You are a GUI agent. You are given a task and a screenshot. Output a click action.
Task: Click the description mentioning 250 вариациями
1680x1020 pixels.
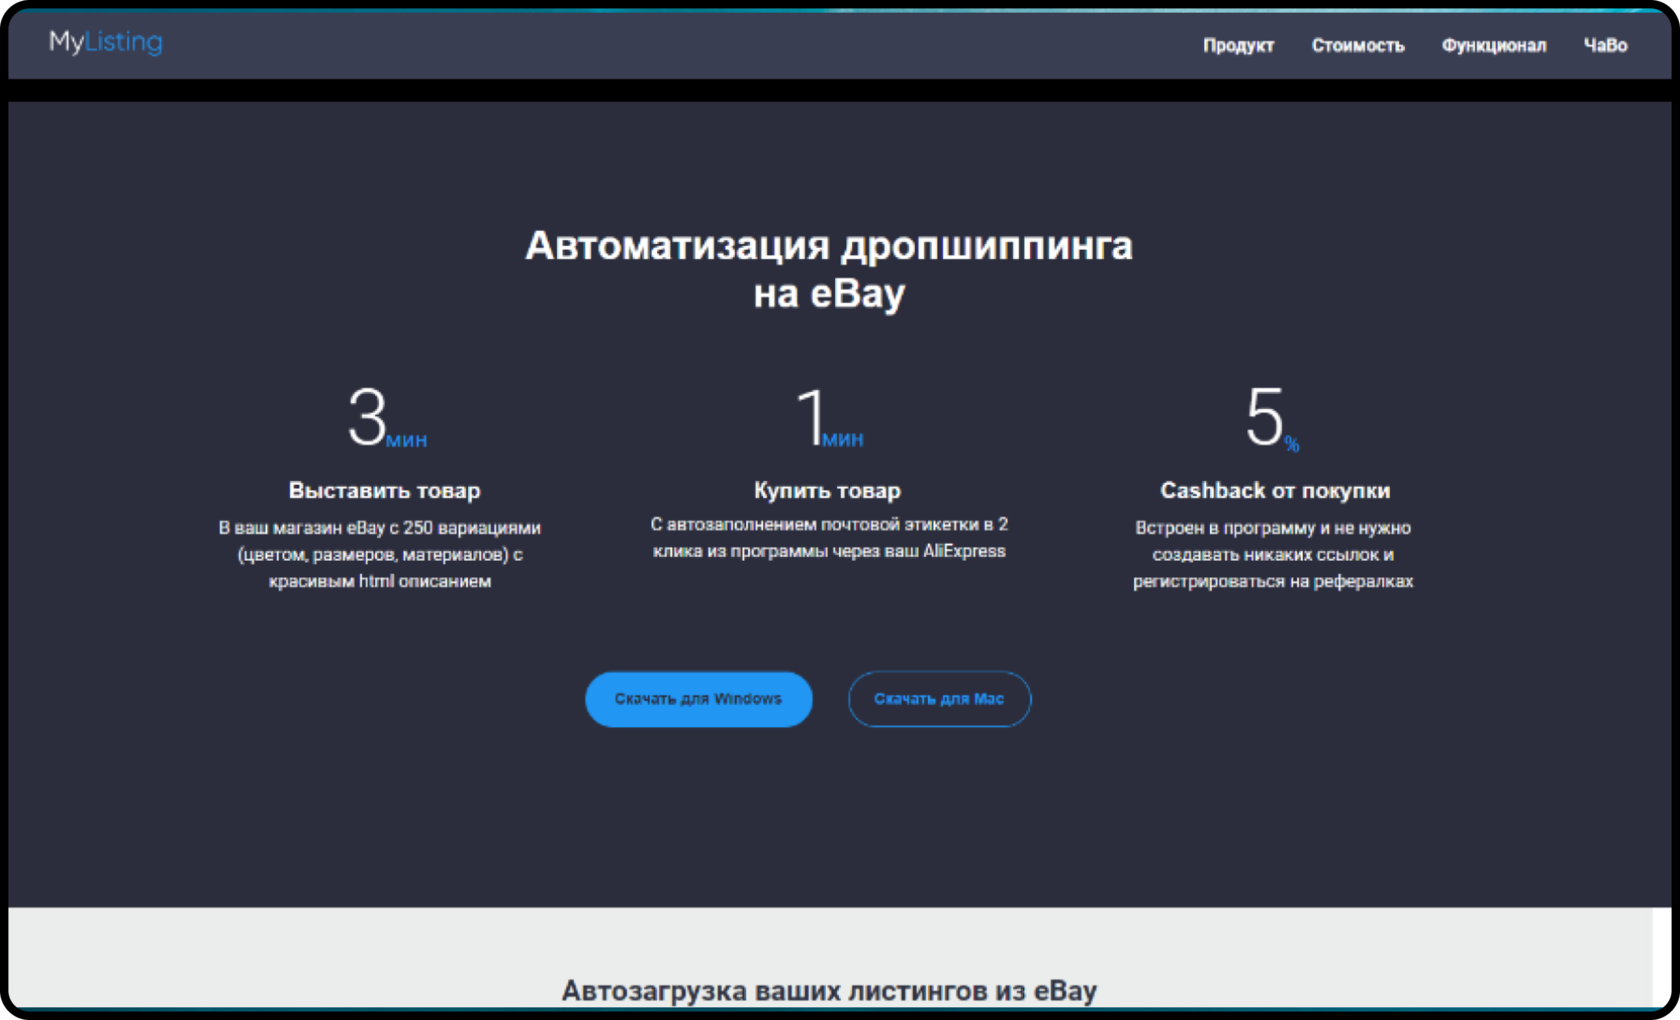tap(380, 554)
